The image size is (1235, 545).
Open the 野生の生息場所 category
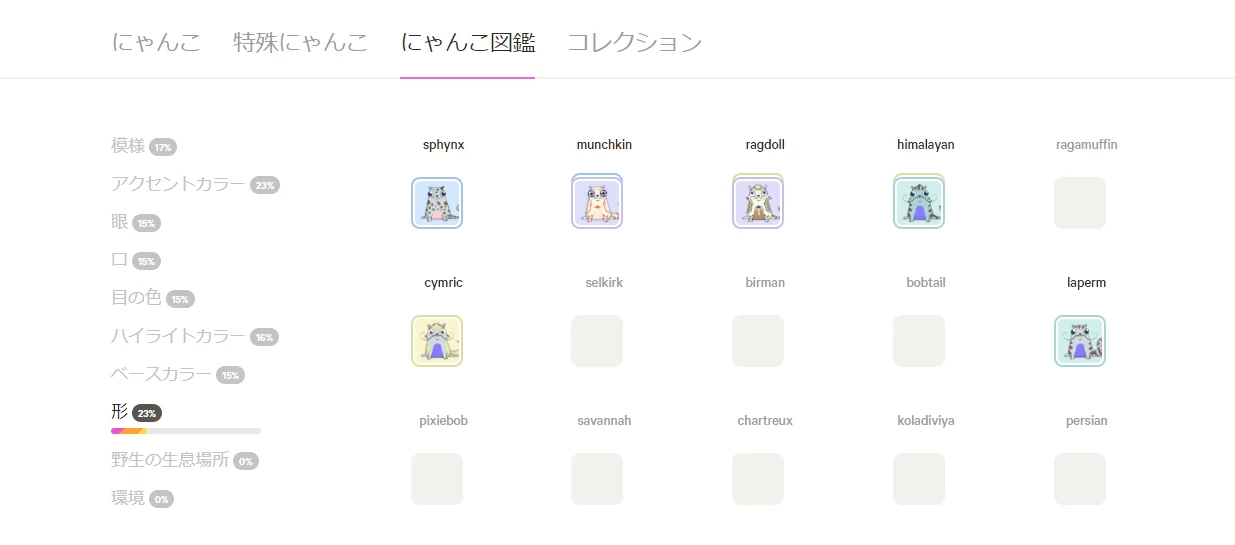(x=170, y=460)
